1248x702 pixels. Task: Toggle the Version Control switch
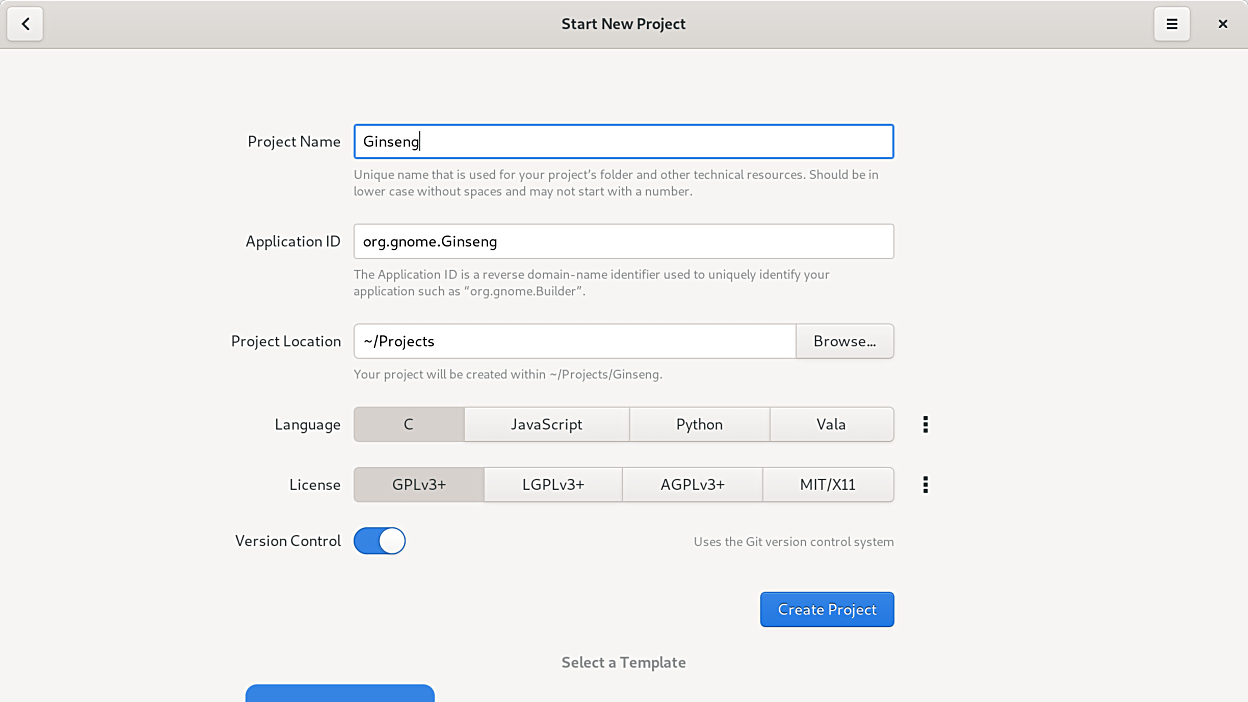pos(380,541)
